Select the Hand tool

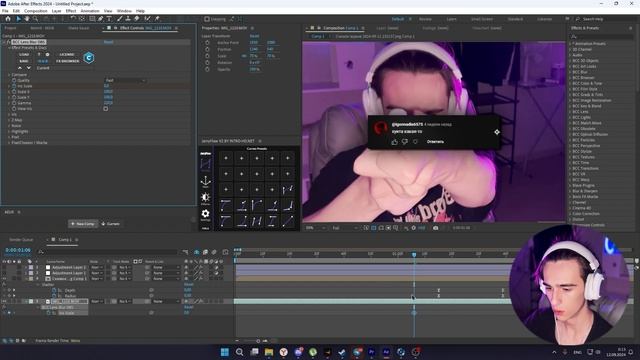click(x=27, y=19)
